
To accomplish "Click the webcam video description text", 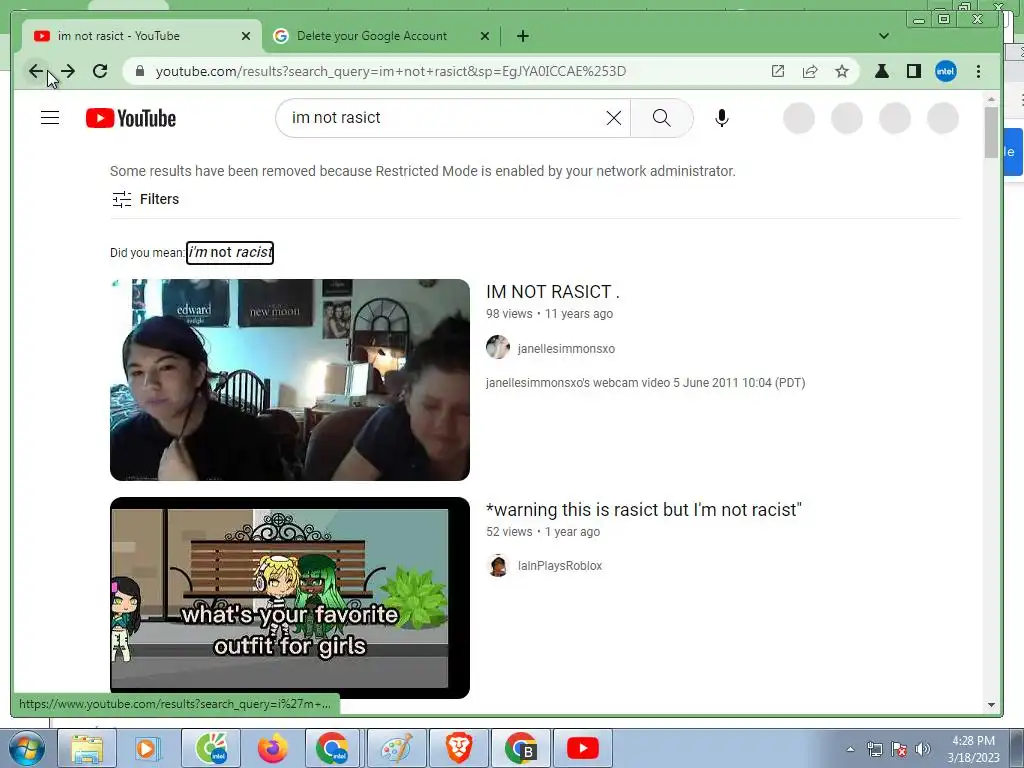I will click(x=645, y=383).
